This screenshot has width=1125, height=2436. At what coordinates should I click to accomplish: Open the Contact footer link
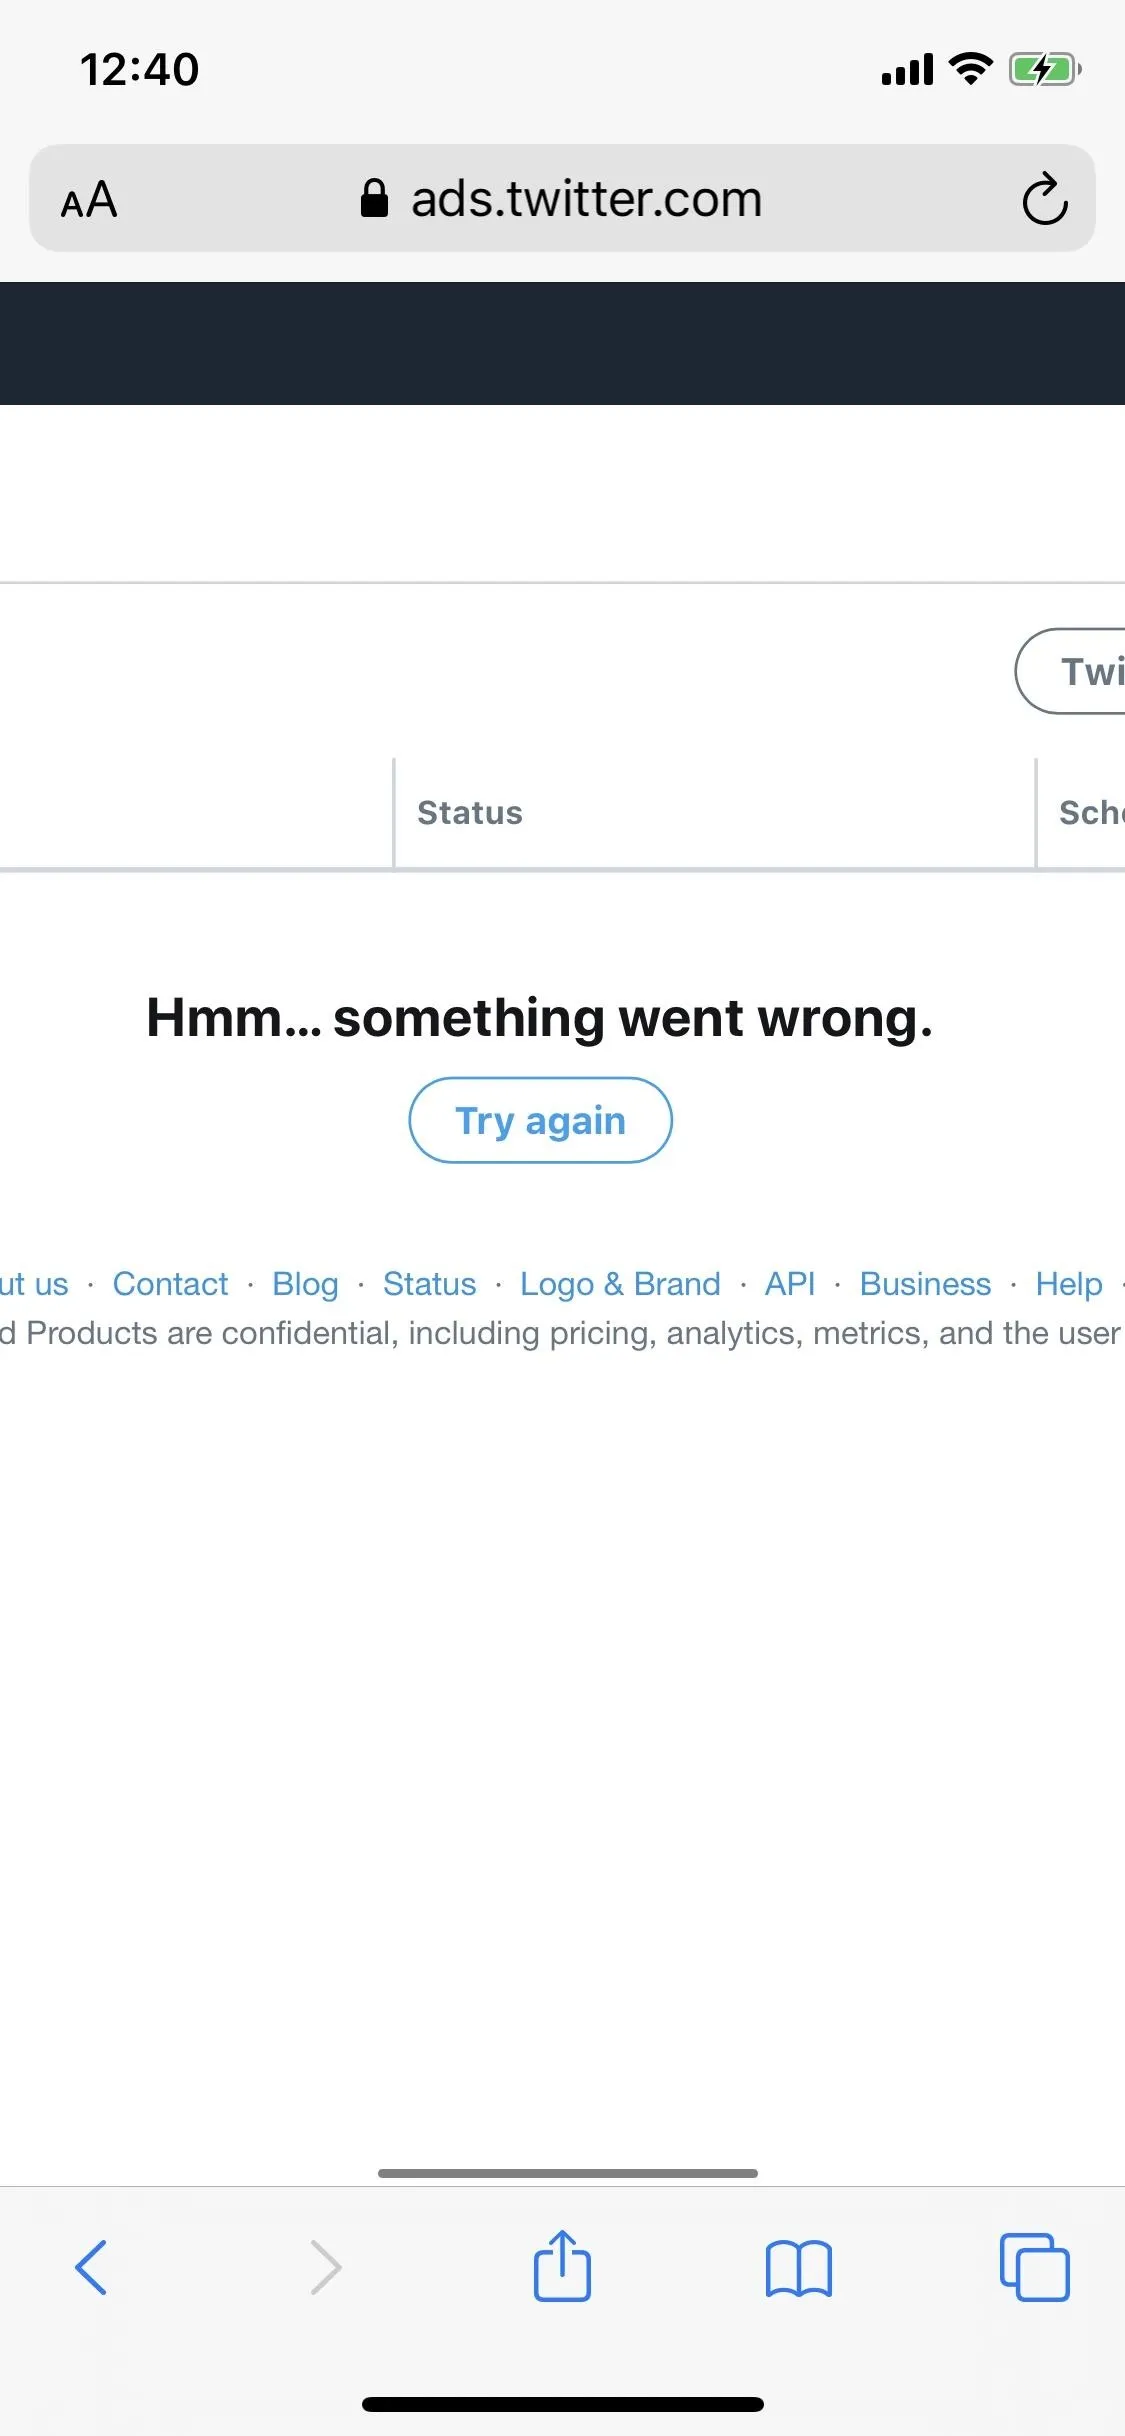(170, 1284)
